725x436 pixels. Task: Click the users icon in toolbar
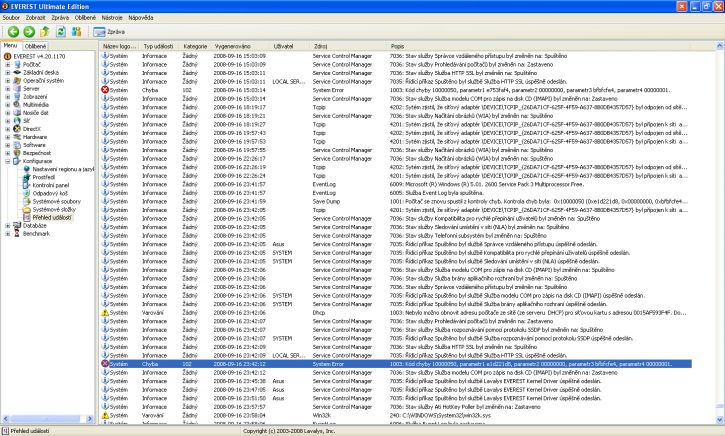pyautogui.click(x=76, y=31)
